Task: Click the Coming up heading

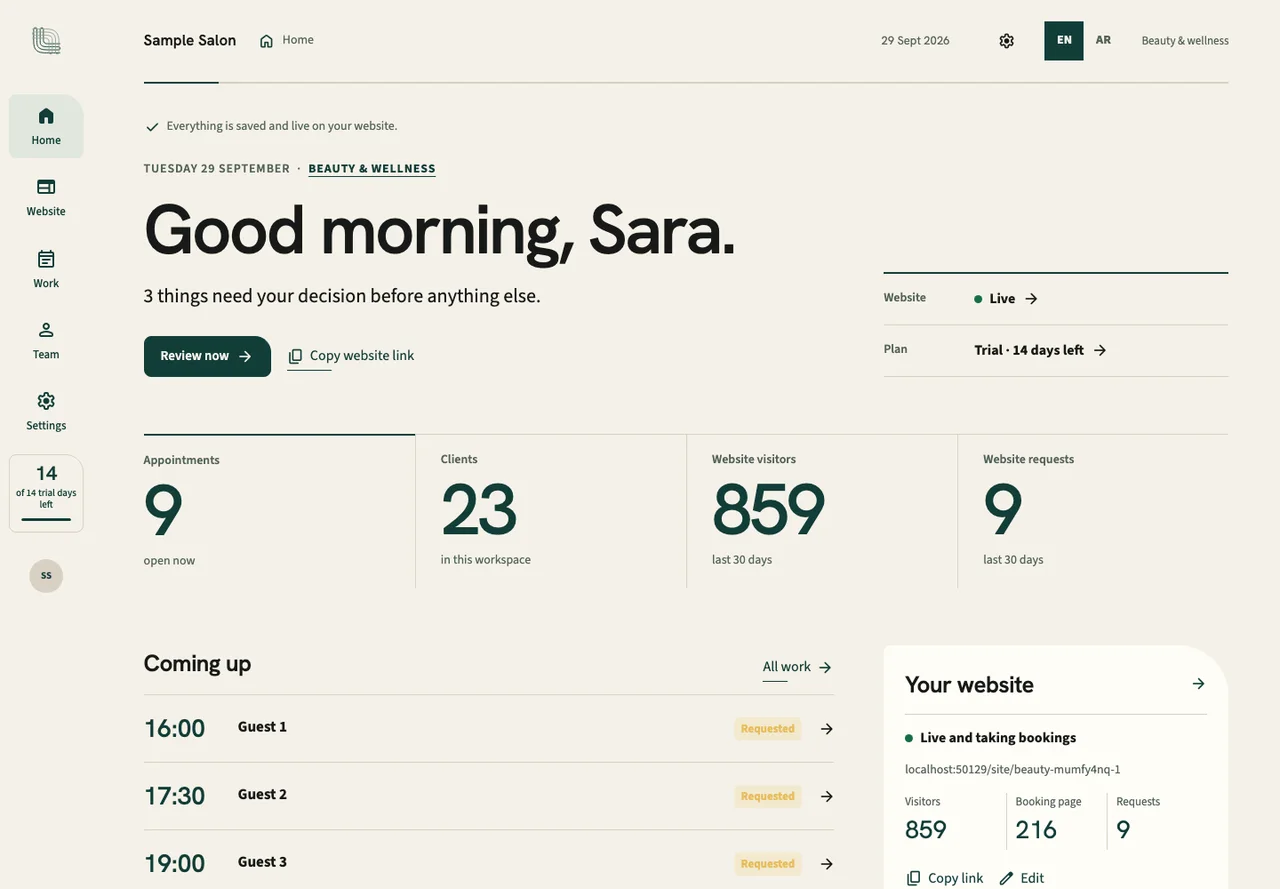Action: [x=197, y=664]
